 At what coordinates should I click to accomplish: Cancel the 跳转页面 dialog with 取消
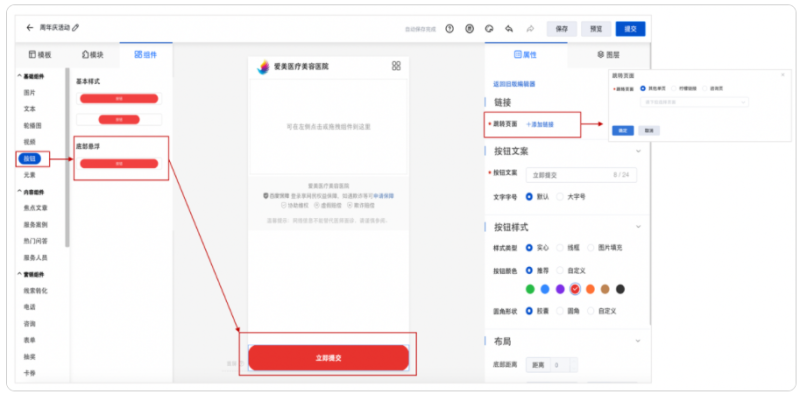point(649,131)
